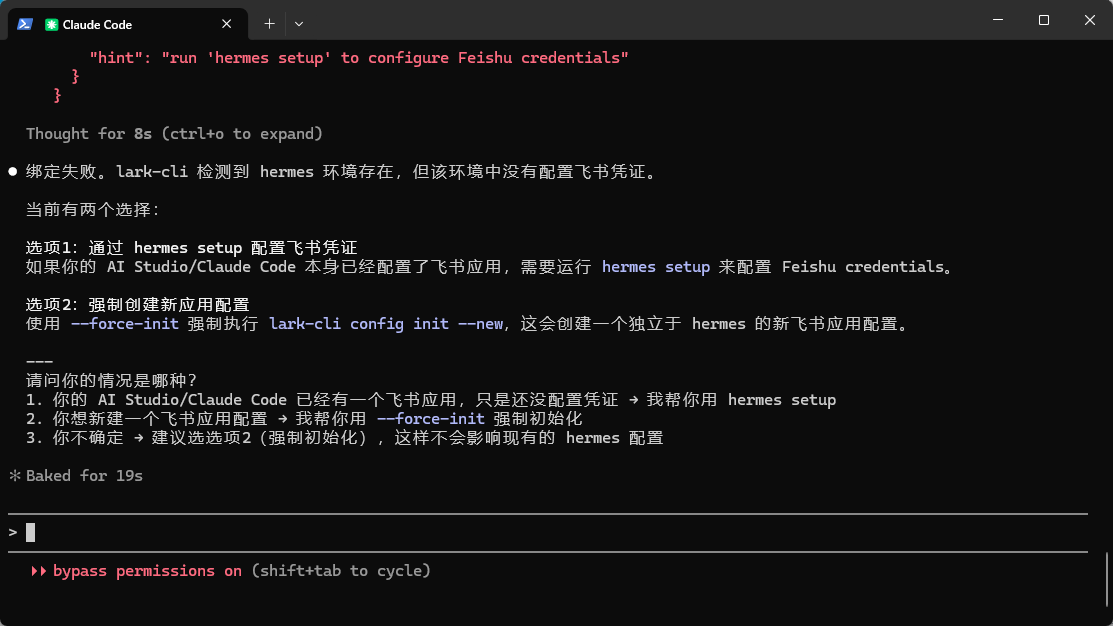Open the new-tab profile dropdown
Image resolution: width=1113 pixels, height=626 pixels.
coord(299,24)
